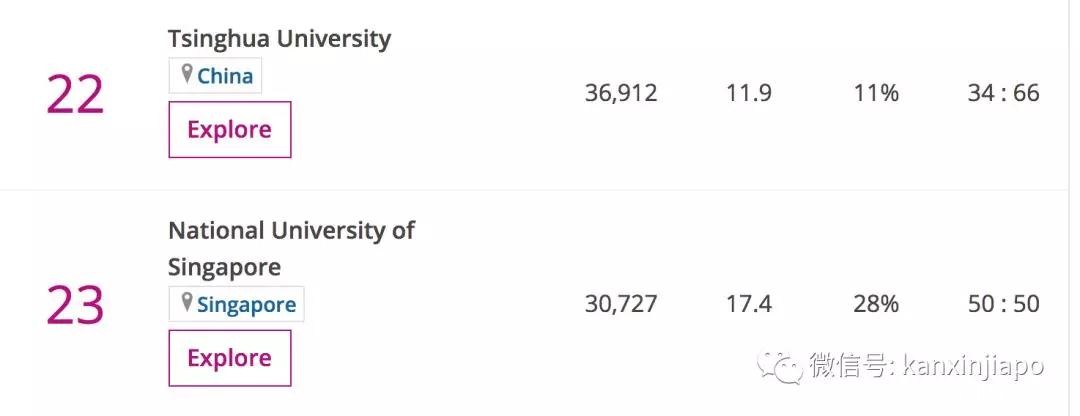
Task: Click the location pin icon beside China
Action: 186,75
